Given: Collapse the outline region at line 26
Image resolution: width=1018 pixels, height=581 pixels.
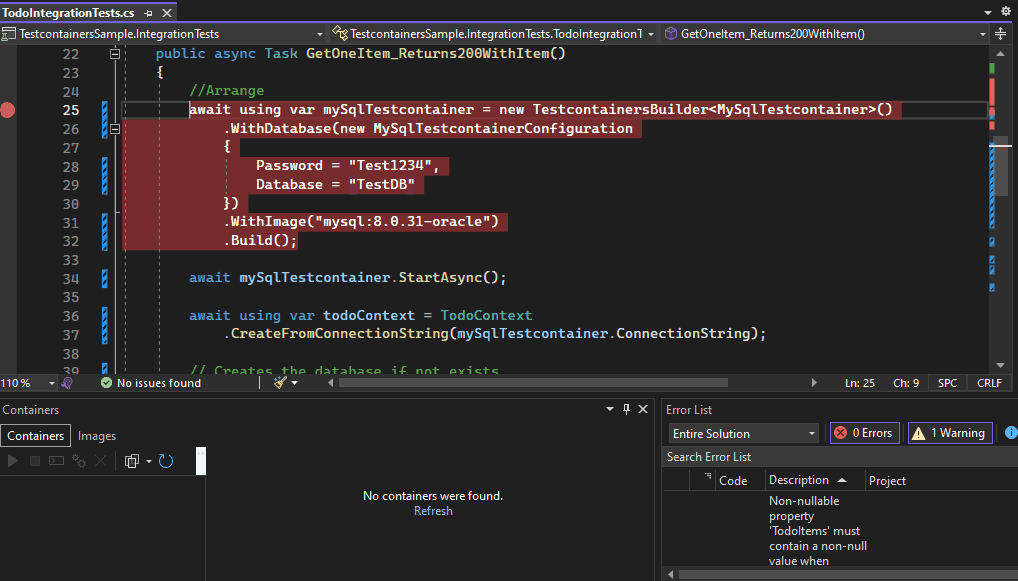Looking at the screenshot, I should (x=115, y=129).
